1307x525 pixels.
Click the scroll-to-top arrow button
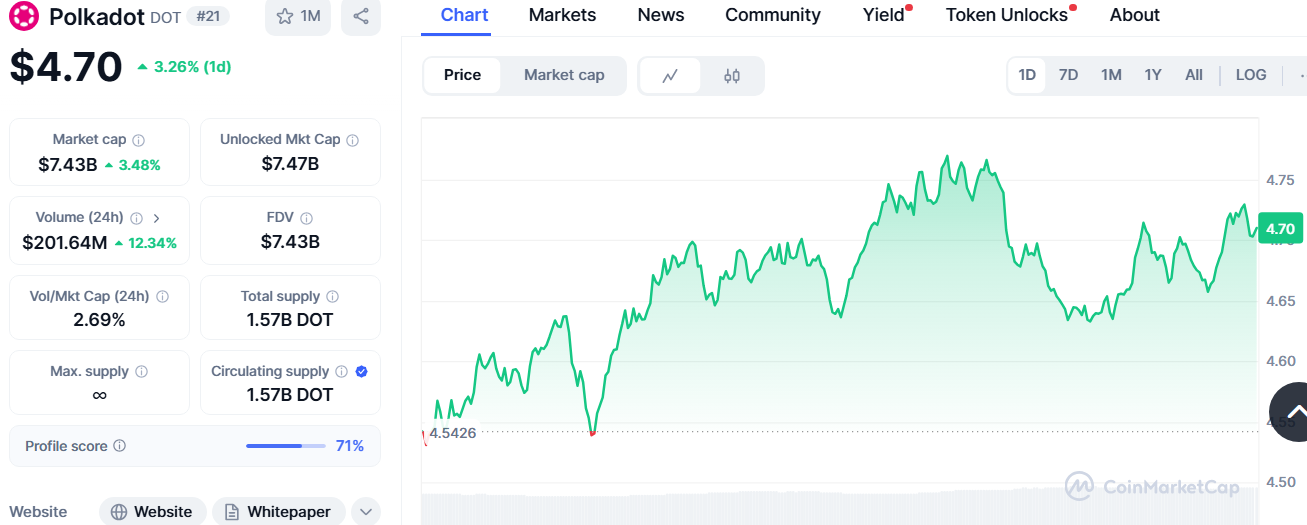[1296, 411]
